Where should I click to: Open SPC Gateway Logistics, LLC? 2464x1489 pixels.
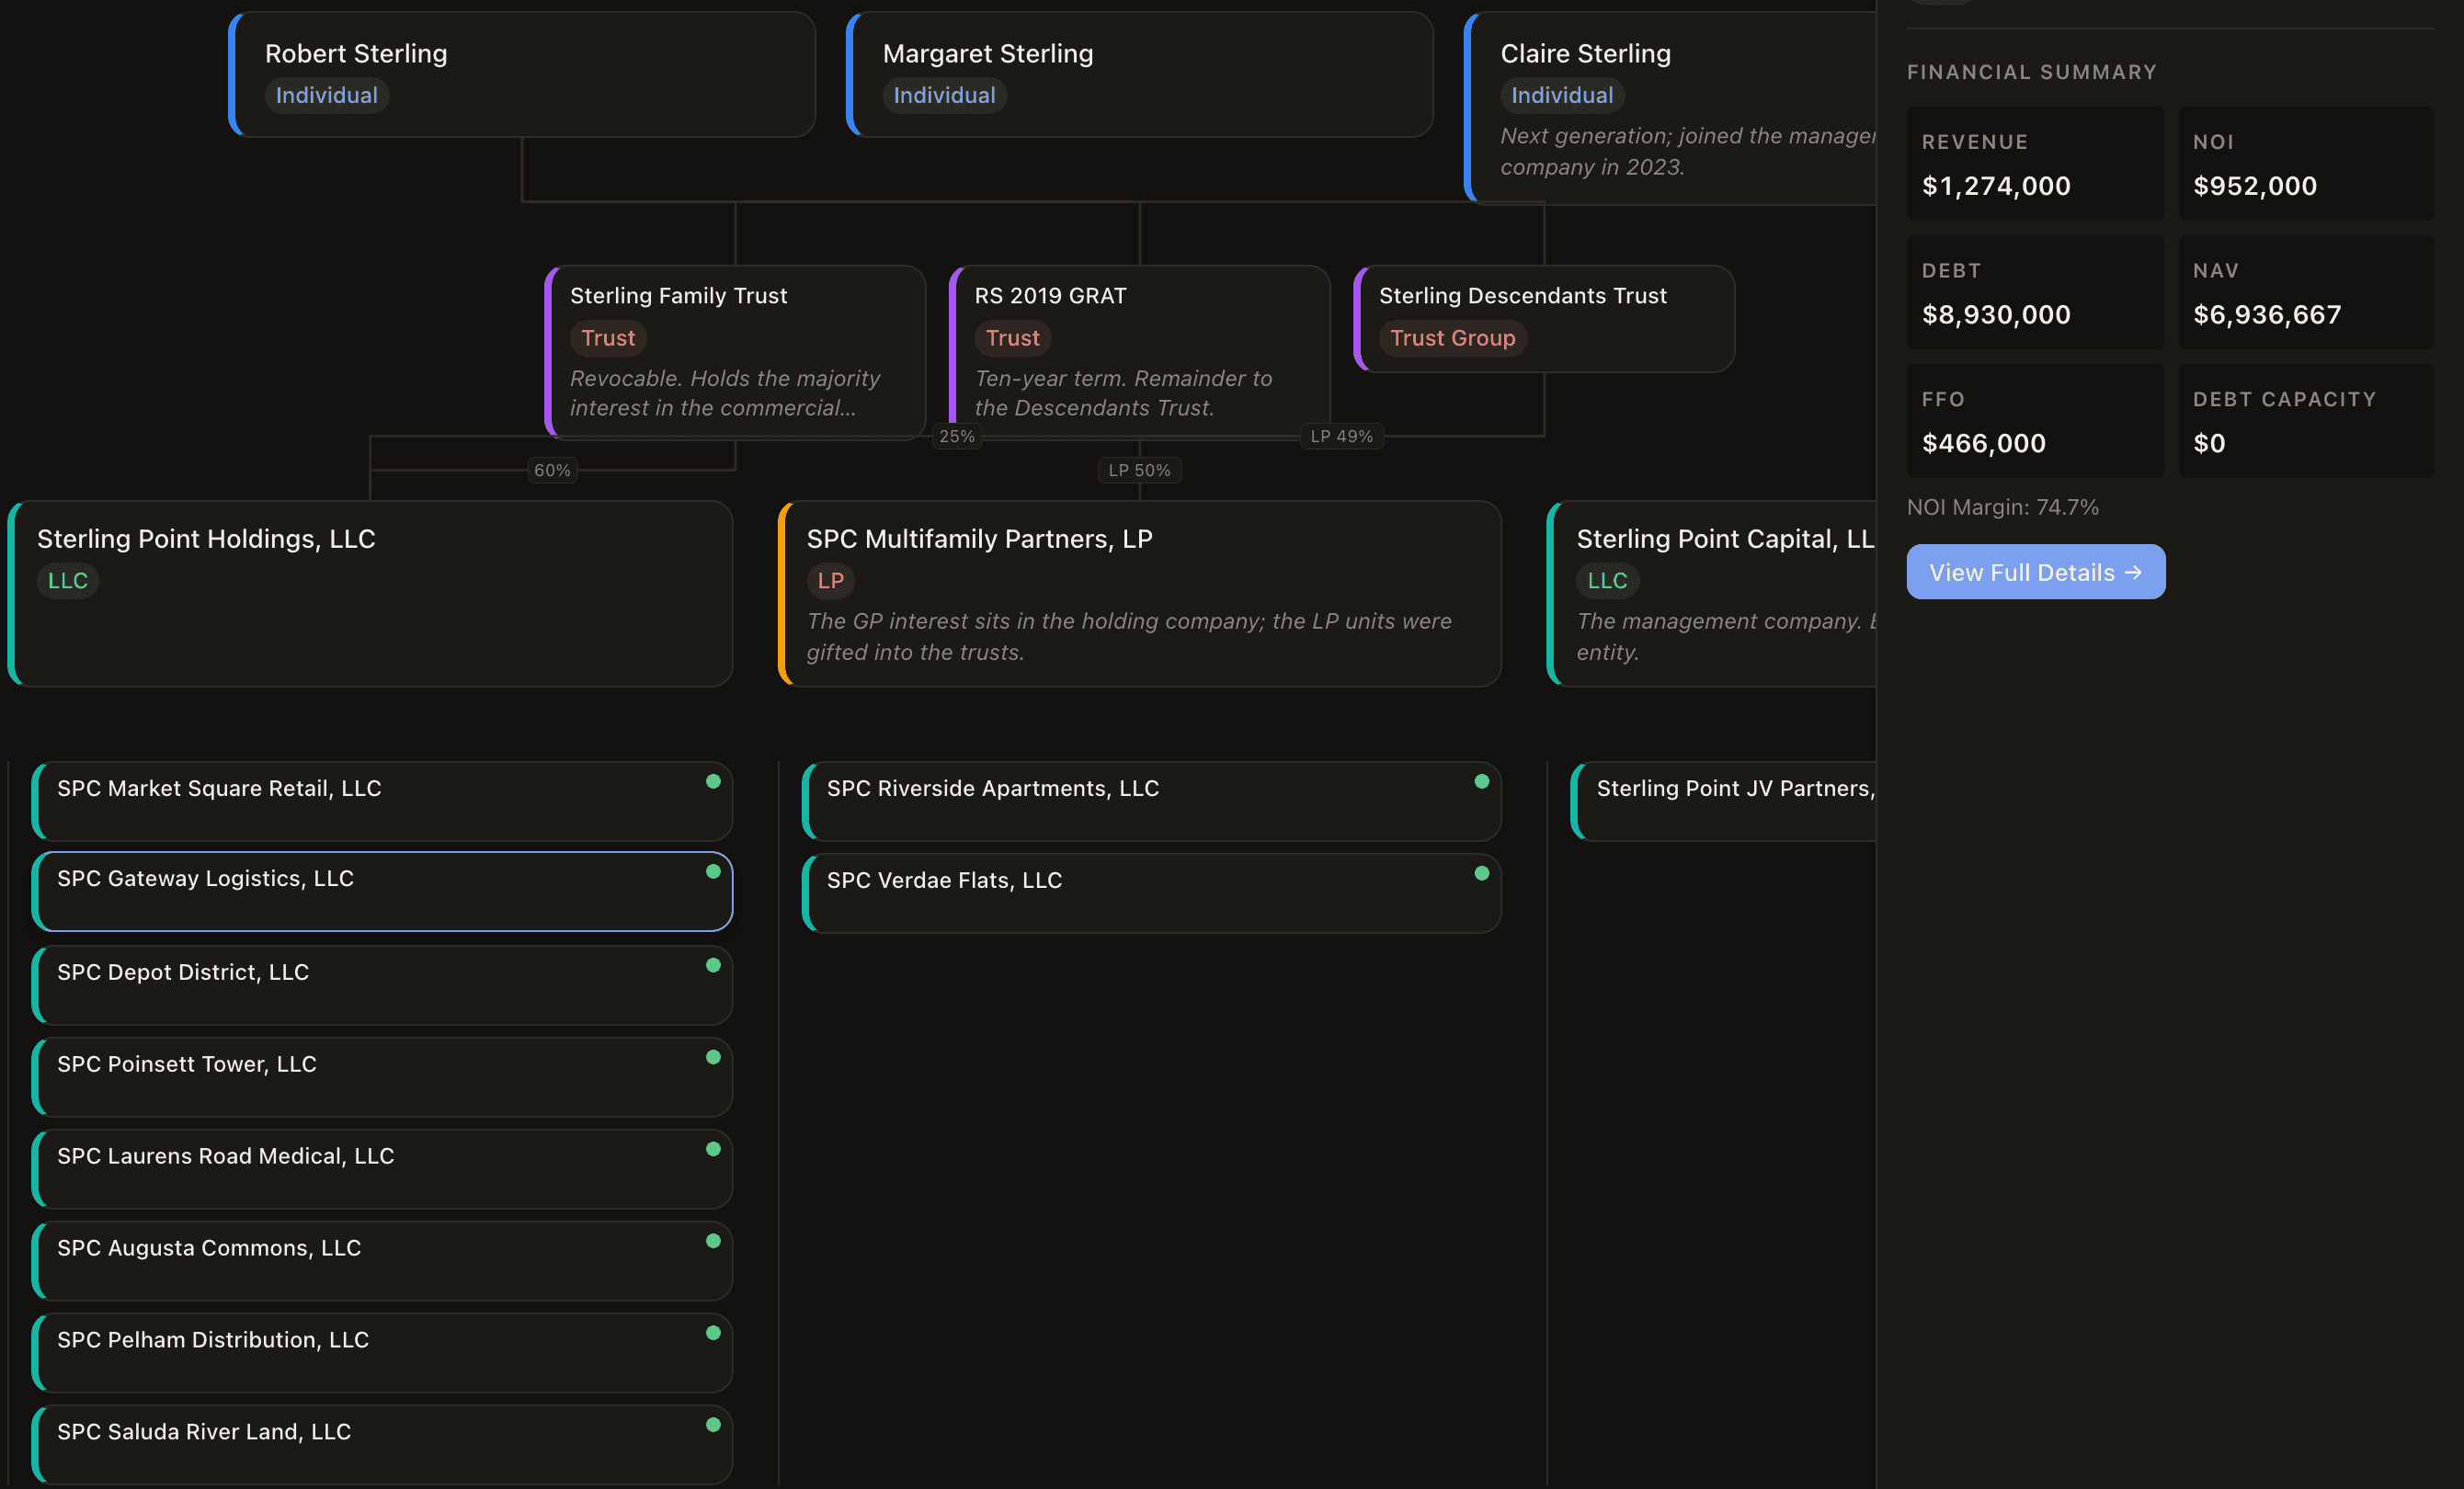click(x=382, y=891)
